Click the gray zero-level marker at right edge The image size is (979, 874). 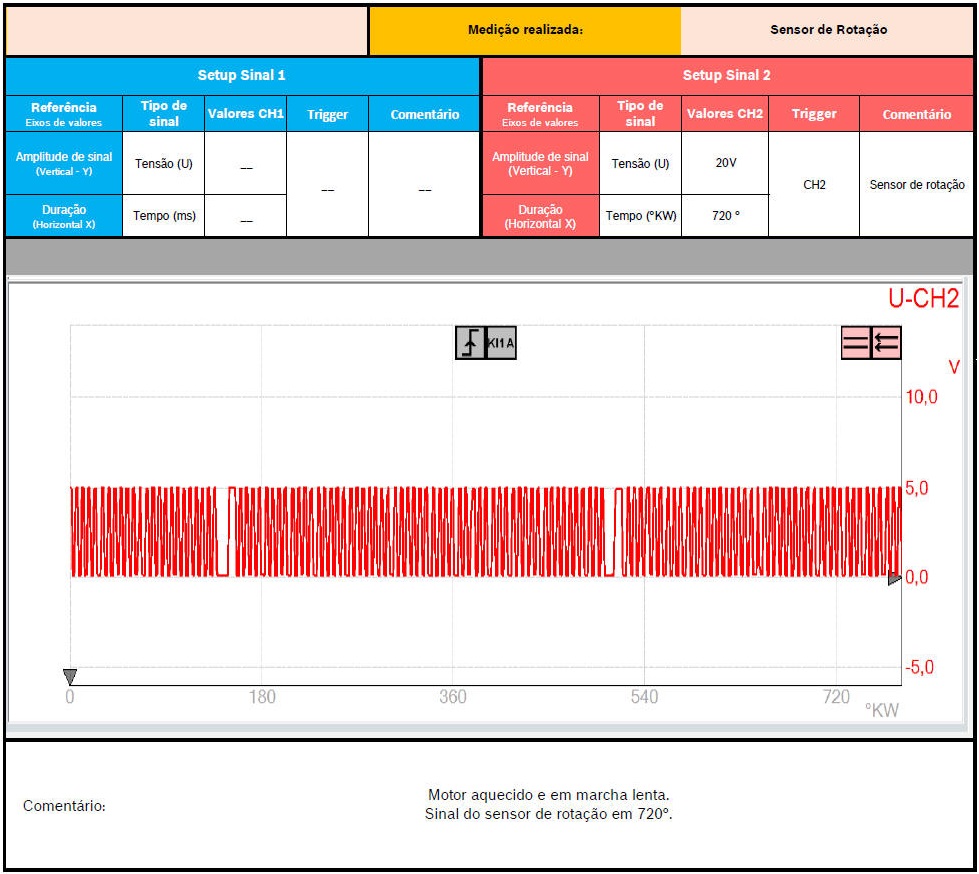tap(894, 579)
